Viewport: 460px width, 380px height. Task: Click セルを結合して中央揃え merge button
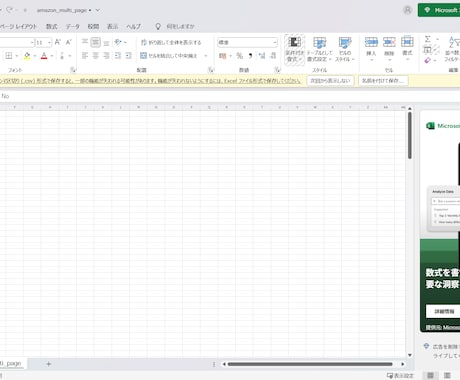tap(169, 56)
